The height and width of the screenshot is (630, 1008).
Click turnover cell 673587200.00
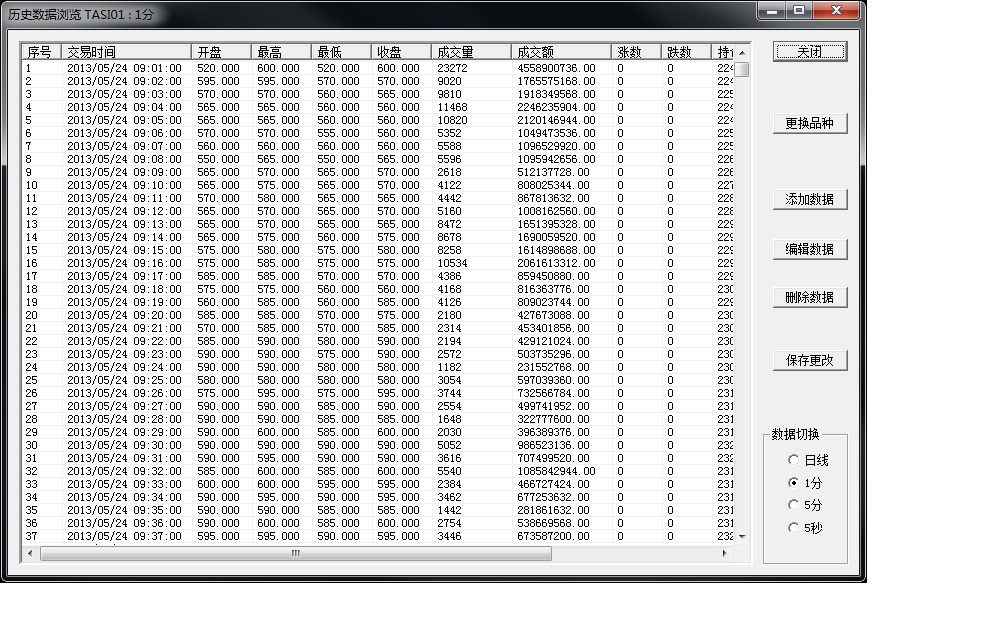tap(554, 536)
